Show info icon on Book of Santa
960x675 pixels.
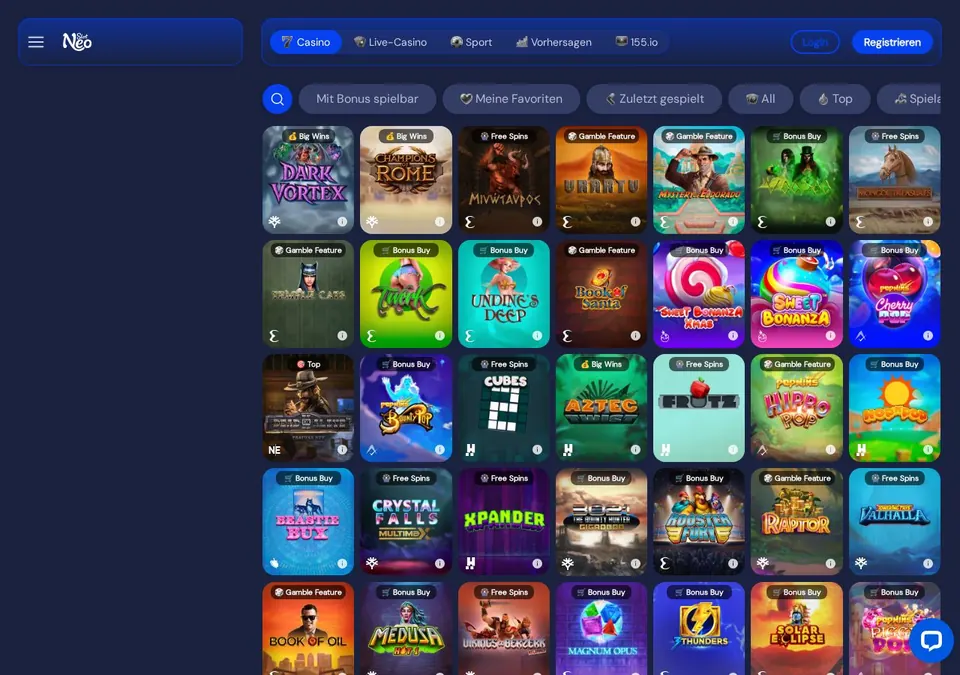[x=636, y=336]
